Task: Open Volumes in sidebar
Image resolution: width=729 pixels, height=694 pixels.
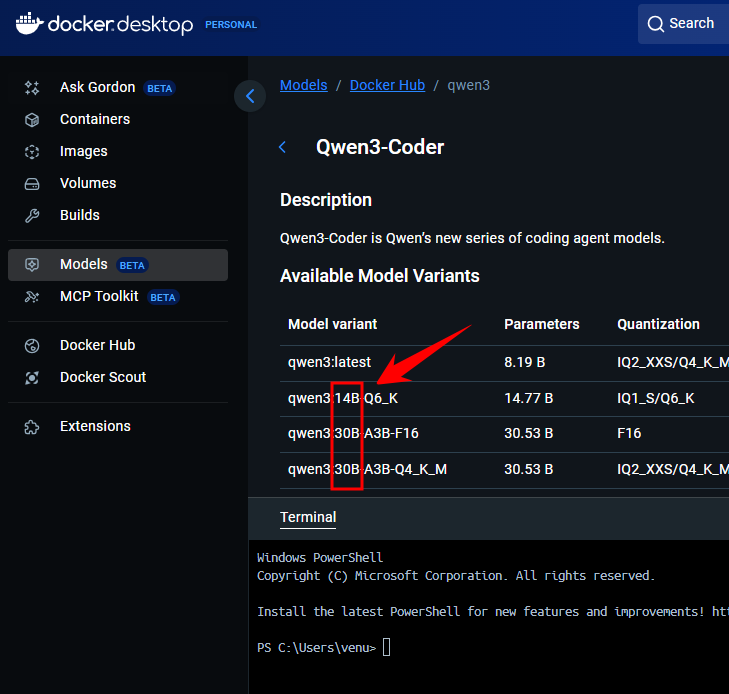Action: [118, 184]
